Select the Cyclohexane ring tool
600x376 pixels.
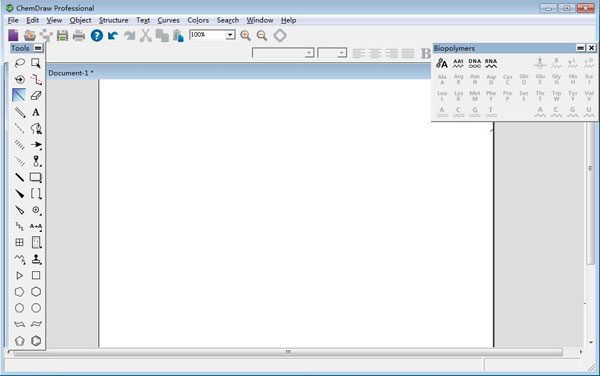36,291
